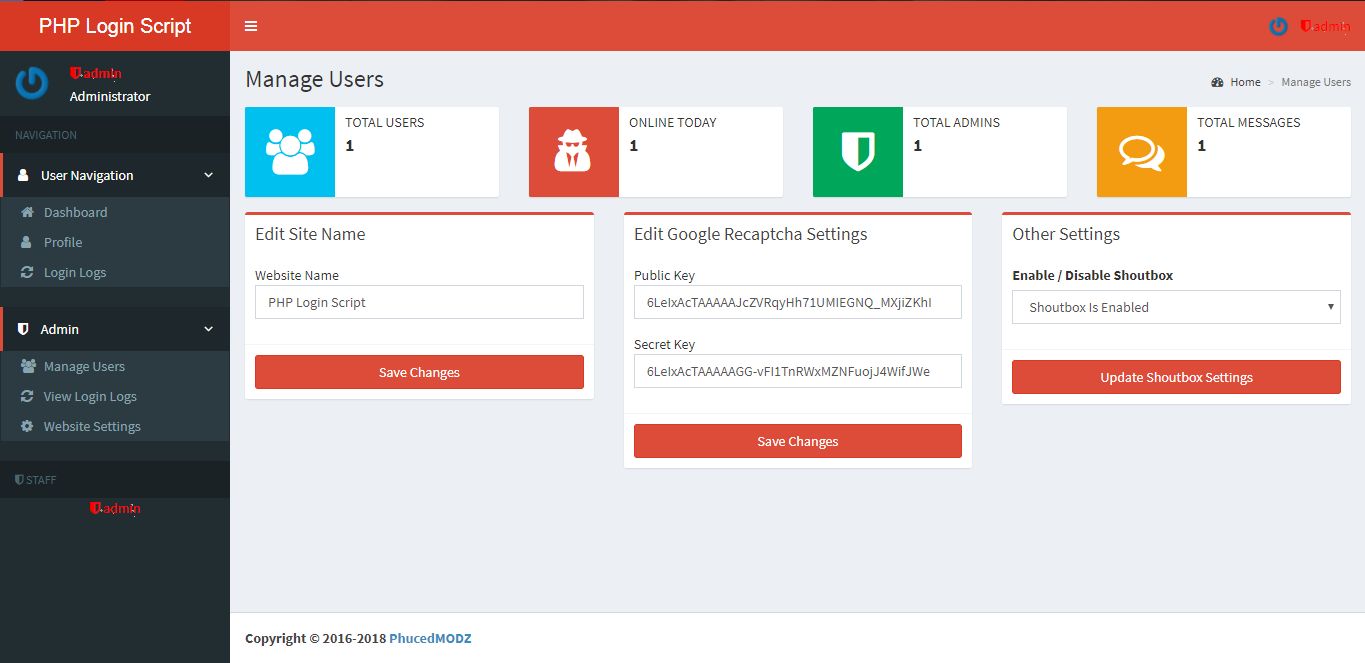Click the power avatar icon in sidebar
This screenshot has width=1365, height=663.
click(x=32, y=83)
